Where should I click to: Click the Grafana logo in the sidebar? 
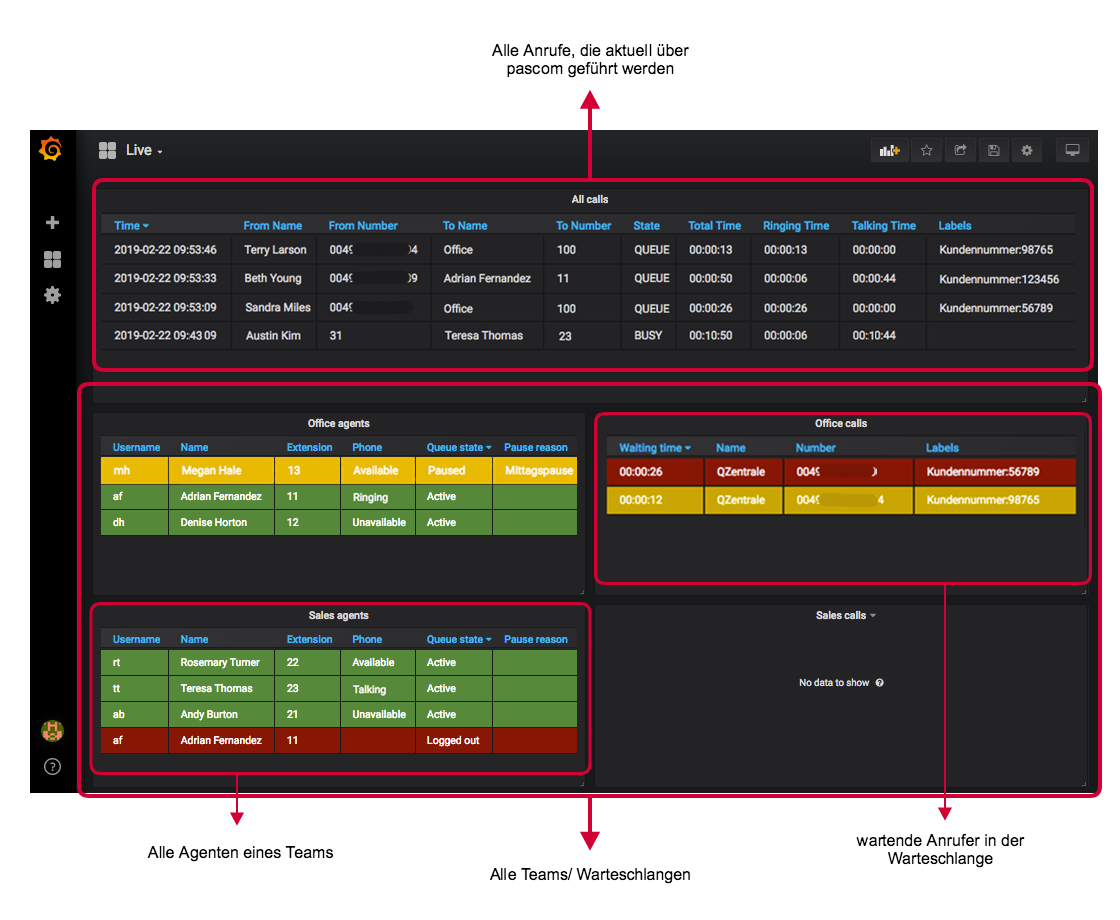52,149
